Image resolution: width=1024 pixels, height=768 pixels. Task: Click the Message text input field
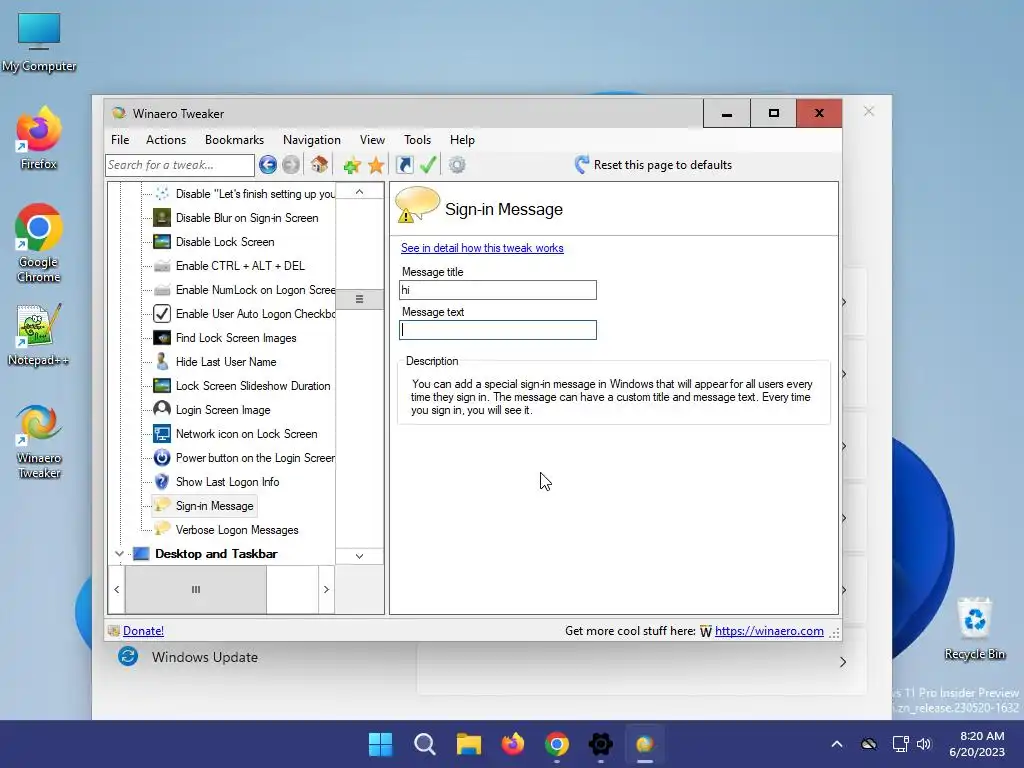click(x=498, y=330)
